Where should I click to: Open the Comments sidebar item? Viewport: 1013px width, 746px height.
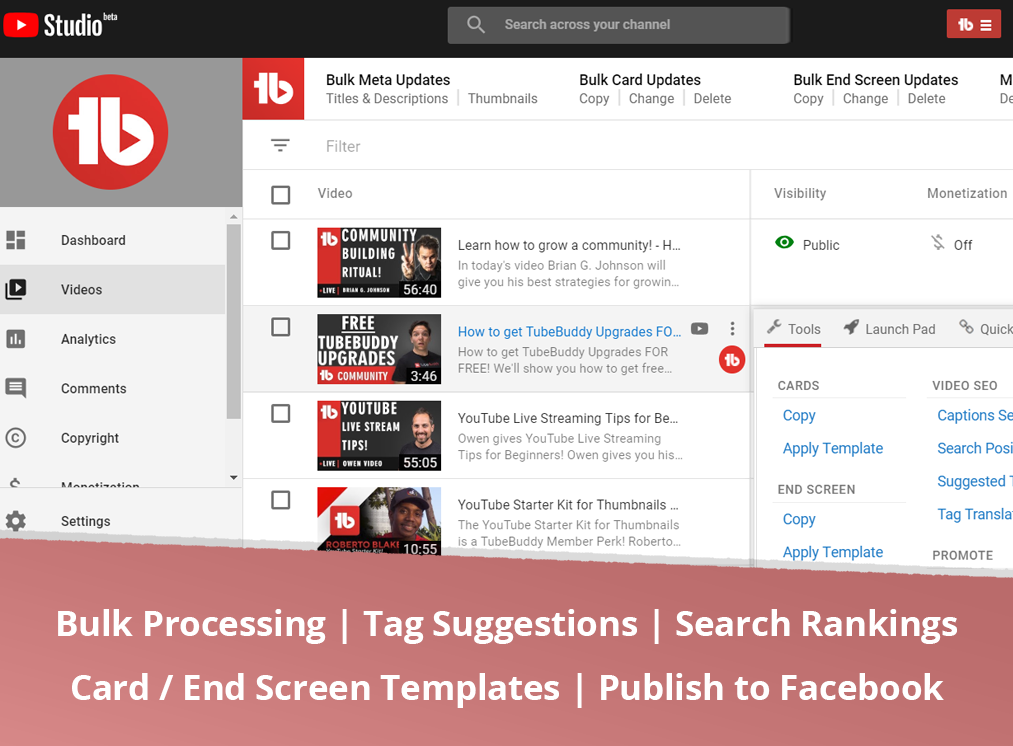[112, 388]
